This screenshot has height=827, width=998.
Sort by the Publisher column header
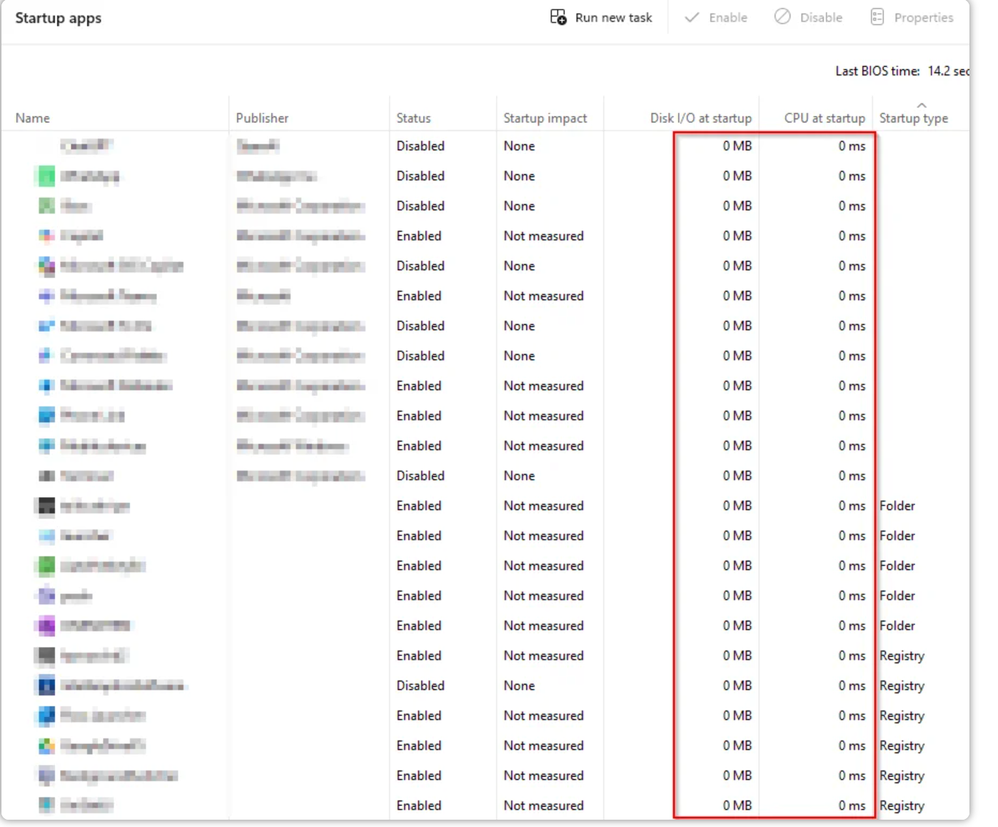point(262,118)
